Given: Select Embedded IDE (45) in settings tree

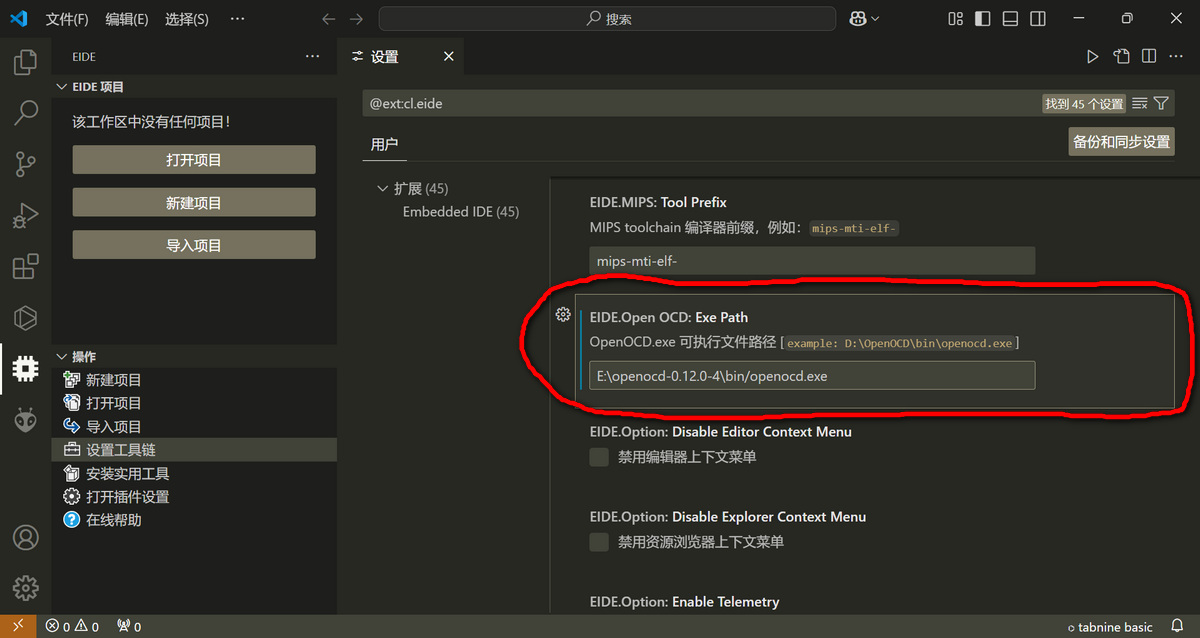Looking at the screenshot, I should point(461,212).
